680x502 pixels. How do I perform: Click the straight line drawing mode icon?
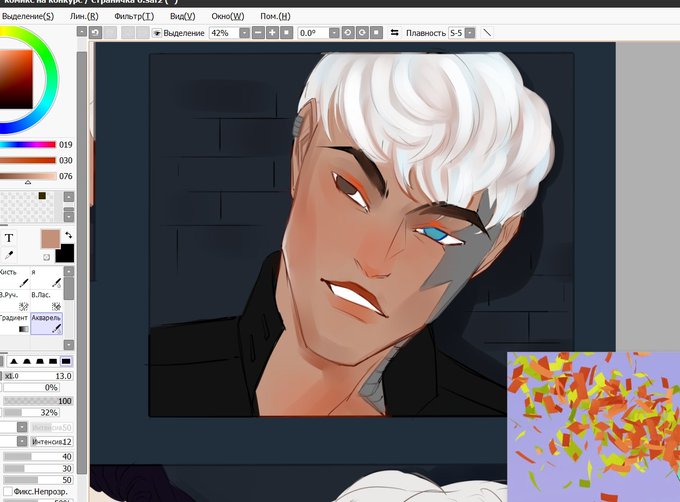pos(487,33)
